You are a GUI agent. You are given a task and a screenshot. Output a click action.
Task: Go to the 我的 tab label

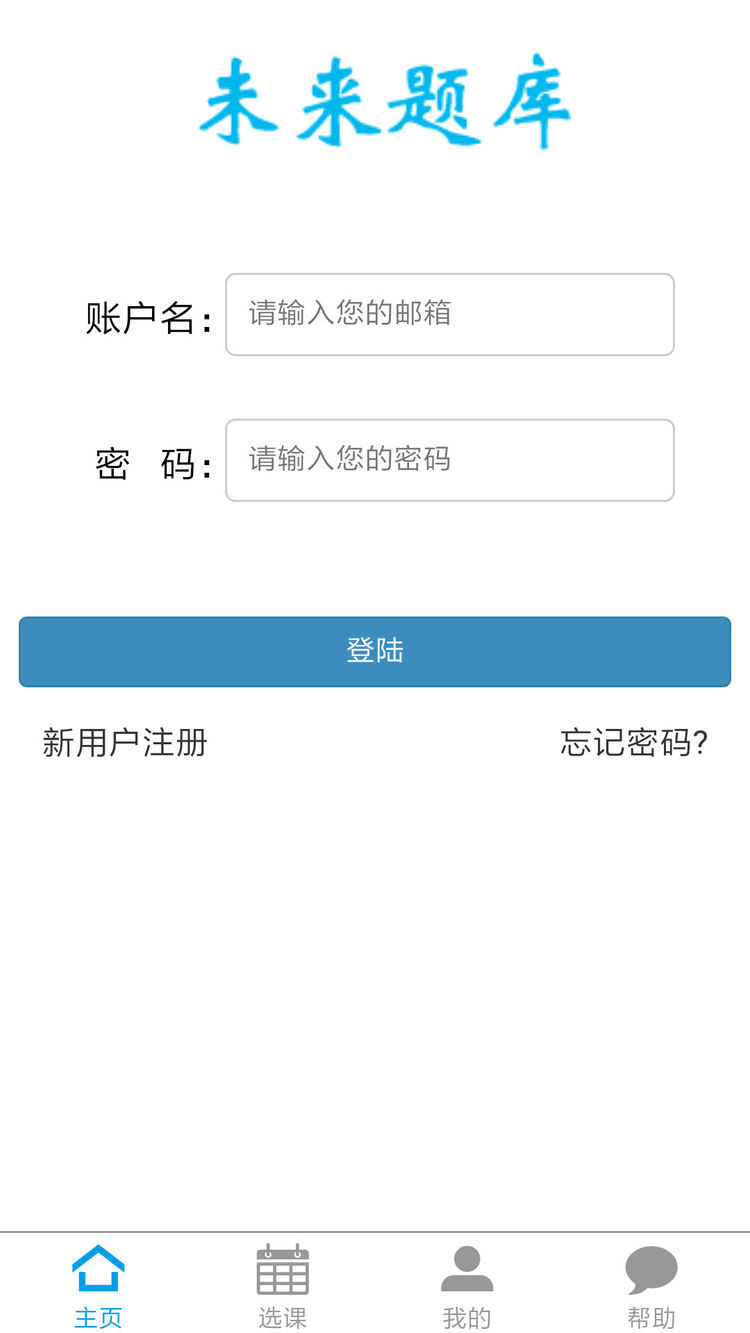(467, 1318)
